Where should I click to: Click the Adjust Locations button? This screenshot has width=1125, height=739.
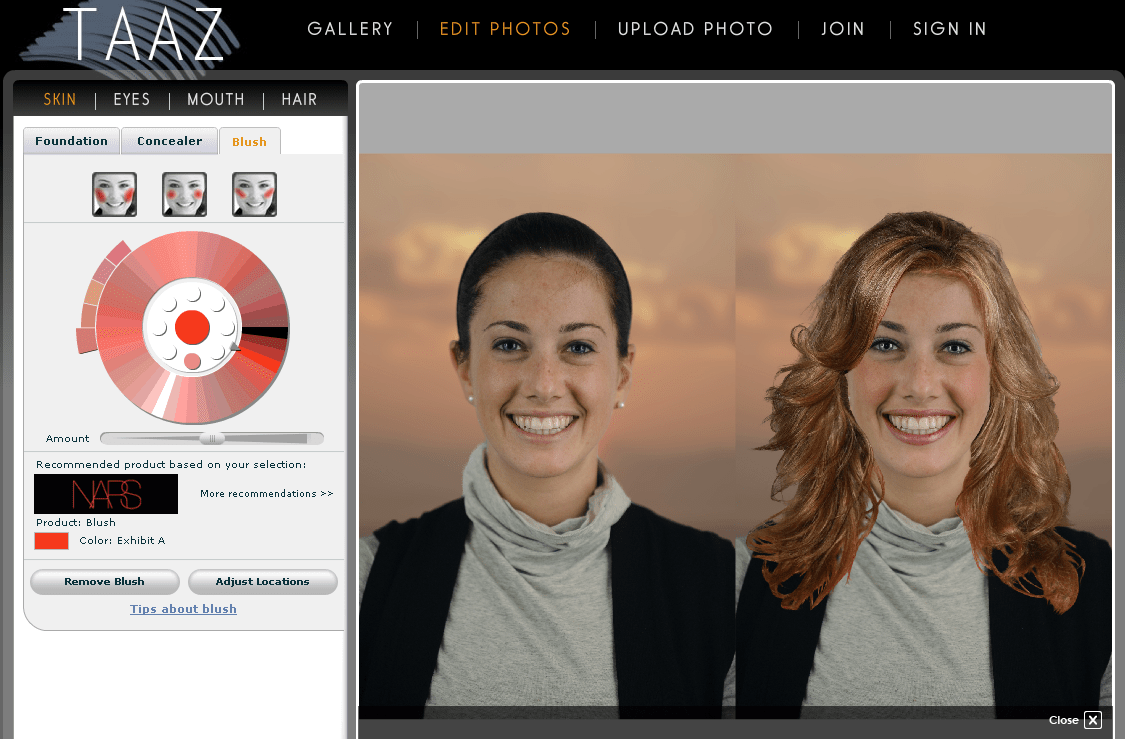pos(262,582)
